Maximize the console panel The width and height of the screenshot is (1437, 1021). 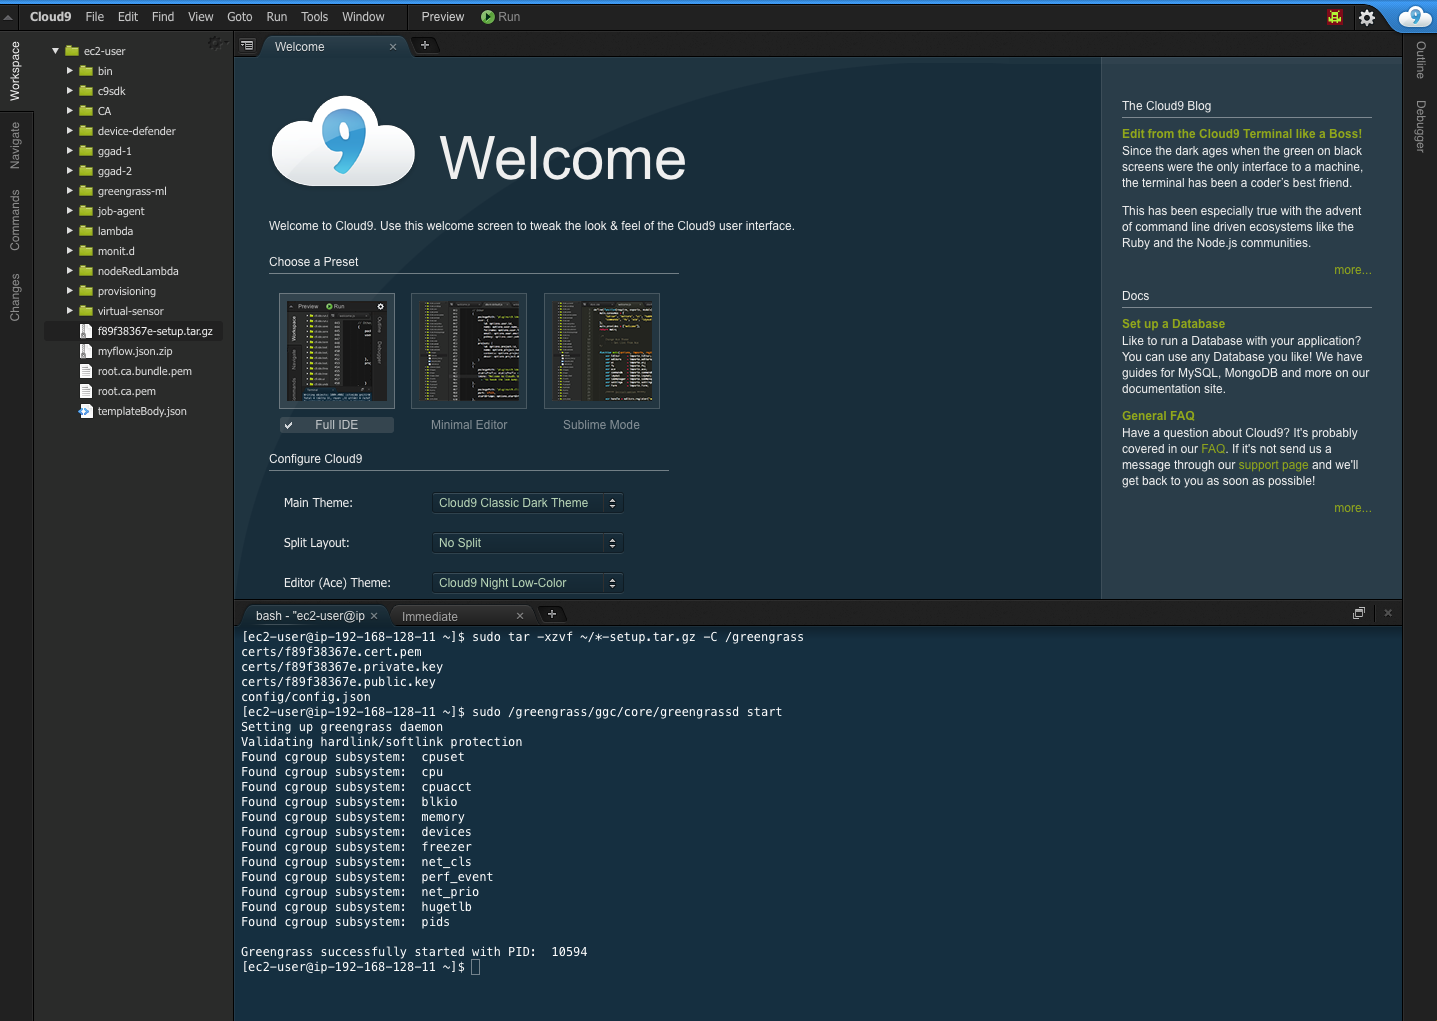point(1359,613)
